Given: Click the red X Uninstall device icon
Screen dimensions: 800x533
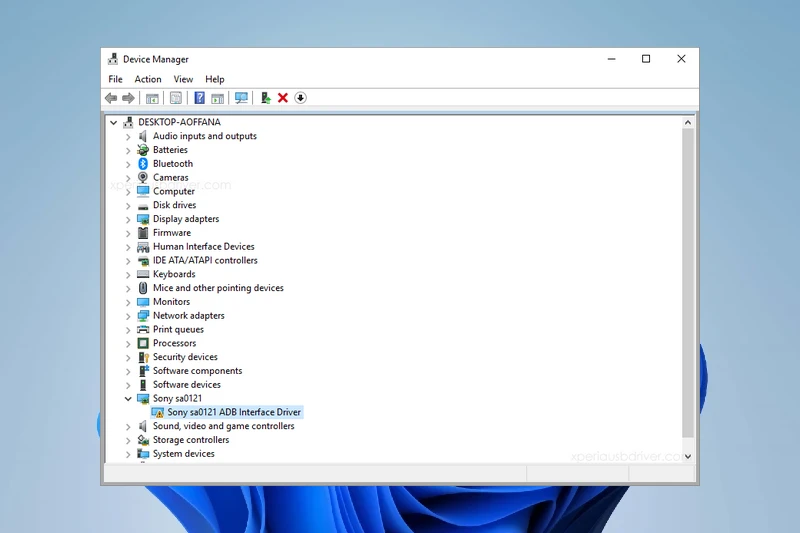Looking at the screenshot, I should coord(283,98).
